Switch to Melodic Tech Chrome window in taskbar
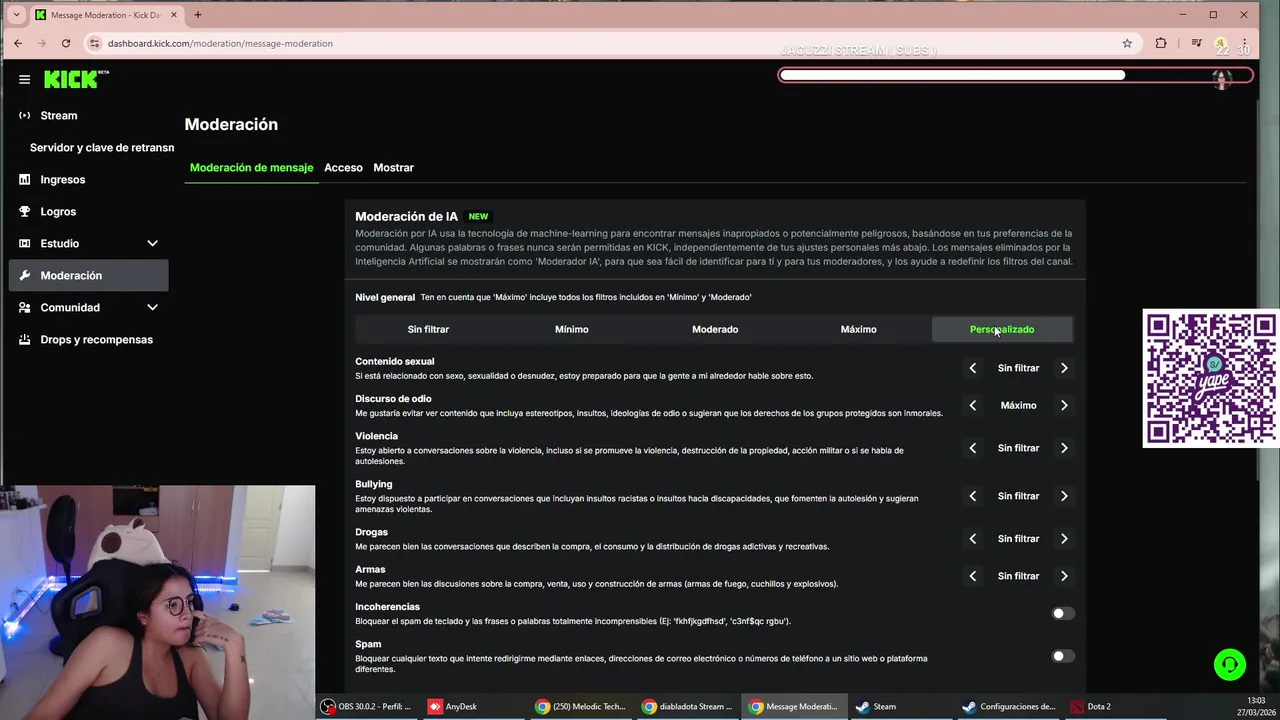Screen dimensions: 1280x720 581,706
